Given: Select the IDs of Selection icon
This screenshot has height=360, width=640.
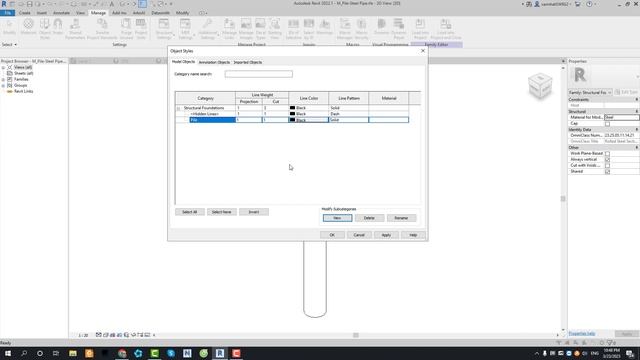Looking at the screenshot, I should (x=293, y=28).
